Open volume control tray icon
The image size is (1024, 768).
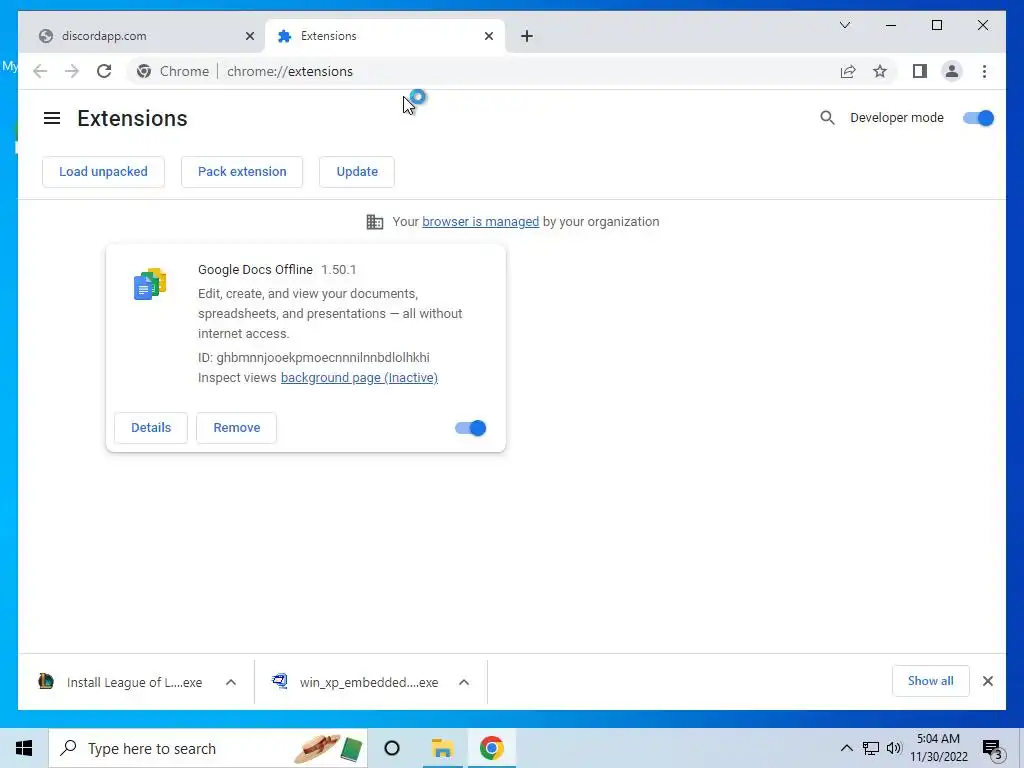coord(894,748)
